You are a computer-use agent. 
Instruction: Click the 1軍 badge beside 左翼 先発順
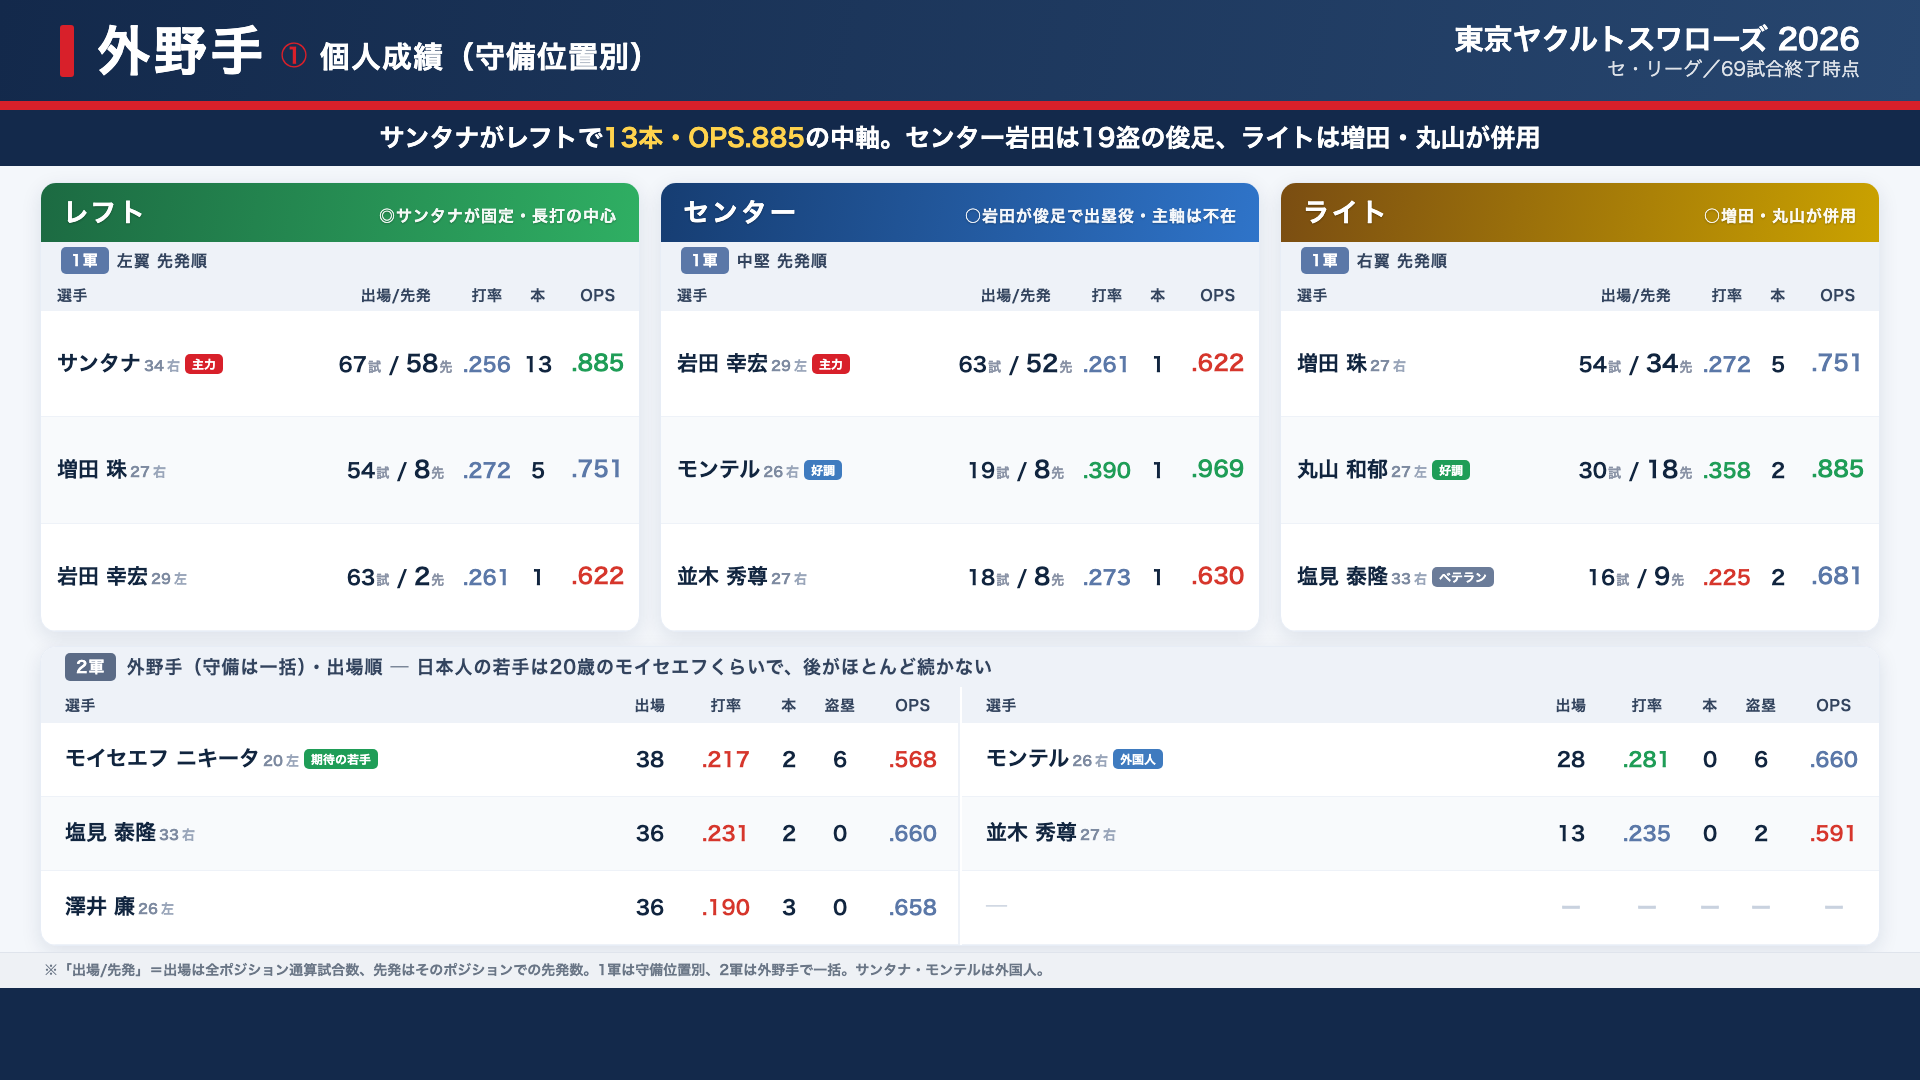pos(85,261)
